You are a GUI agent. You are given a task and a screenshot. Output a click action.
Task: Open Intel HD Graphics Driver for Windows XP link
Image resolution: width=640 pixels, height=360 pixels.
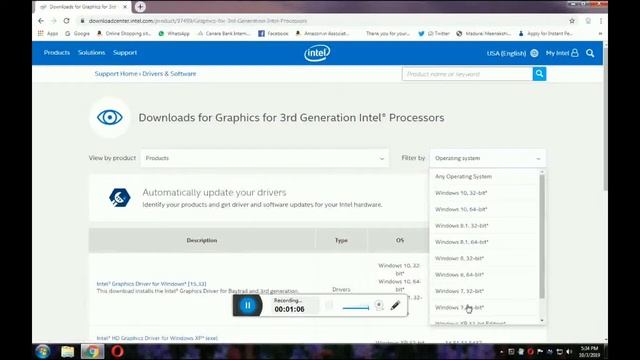click(x=157, y=338)
